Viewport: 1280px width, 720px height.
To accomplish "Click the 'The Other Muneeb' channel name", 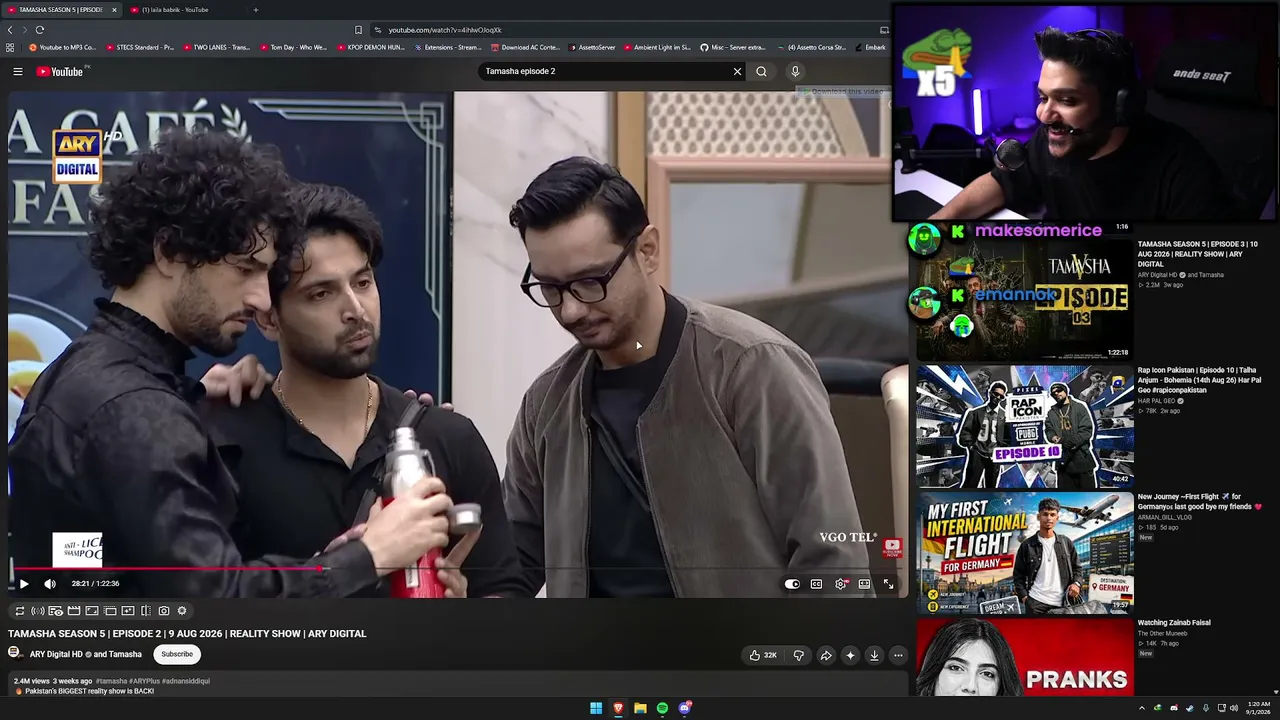I will pos(1162,633).
